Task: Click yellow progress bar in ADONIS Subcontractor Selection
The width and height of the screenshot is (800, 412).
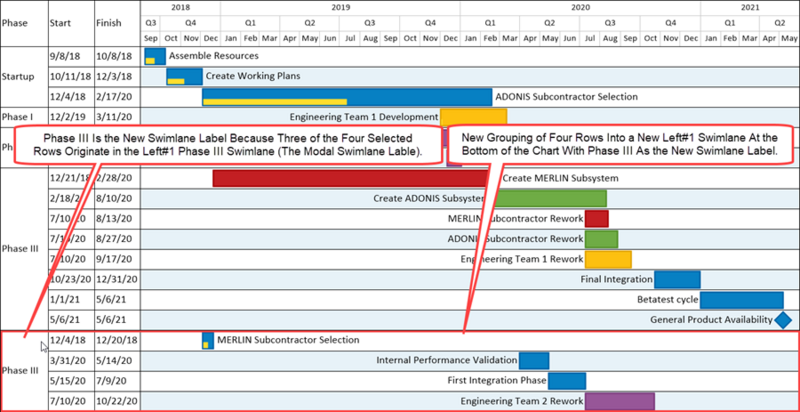Action: point(275,102)
